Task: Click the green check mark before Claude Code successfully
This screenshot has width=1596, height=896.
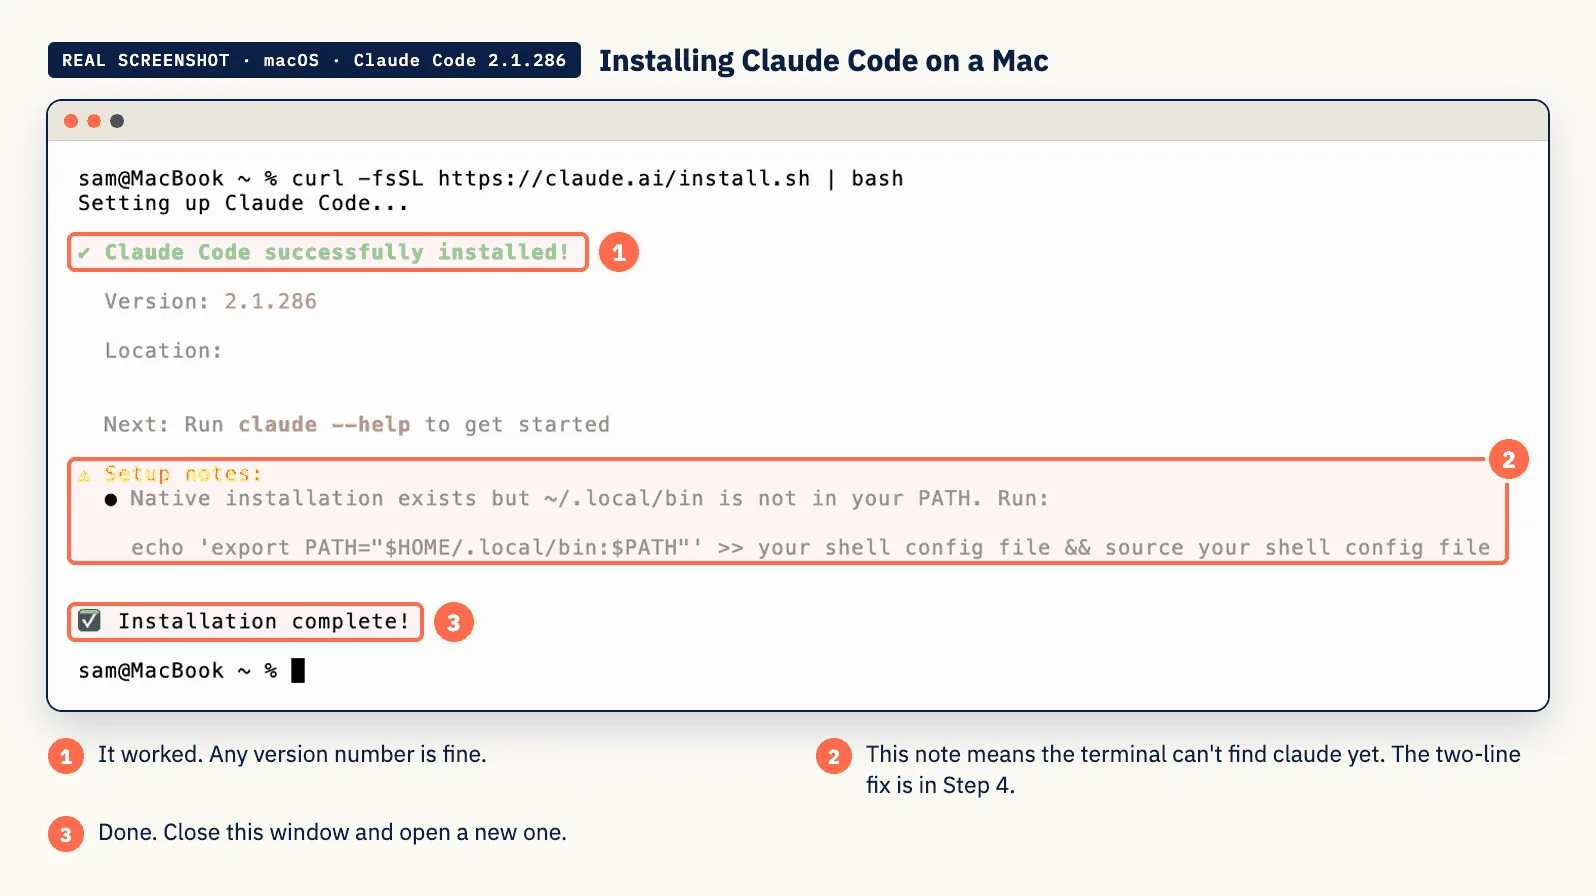Action: 85,253
